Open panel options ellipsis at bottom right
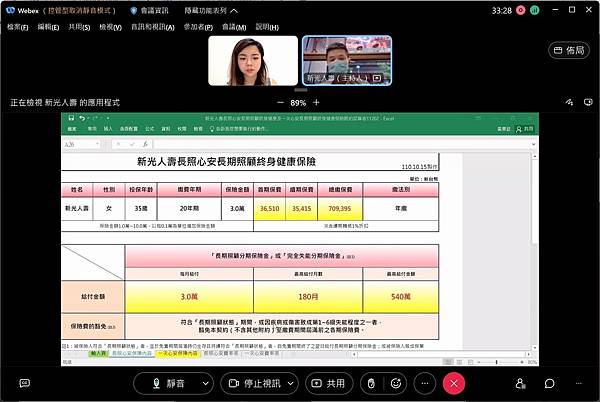 (579, 383)
